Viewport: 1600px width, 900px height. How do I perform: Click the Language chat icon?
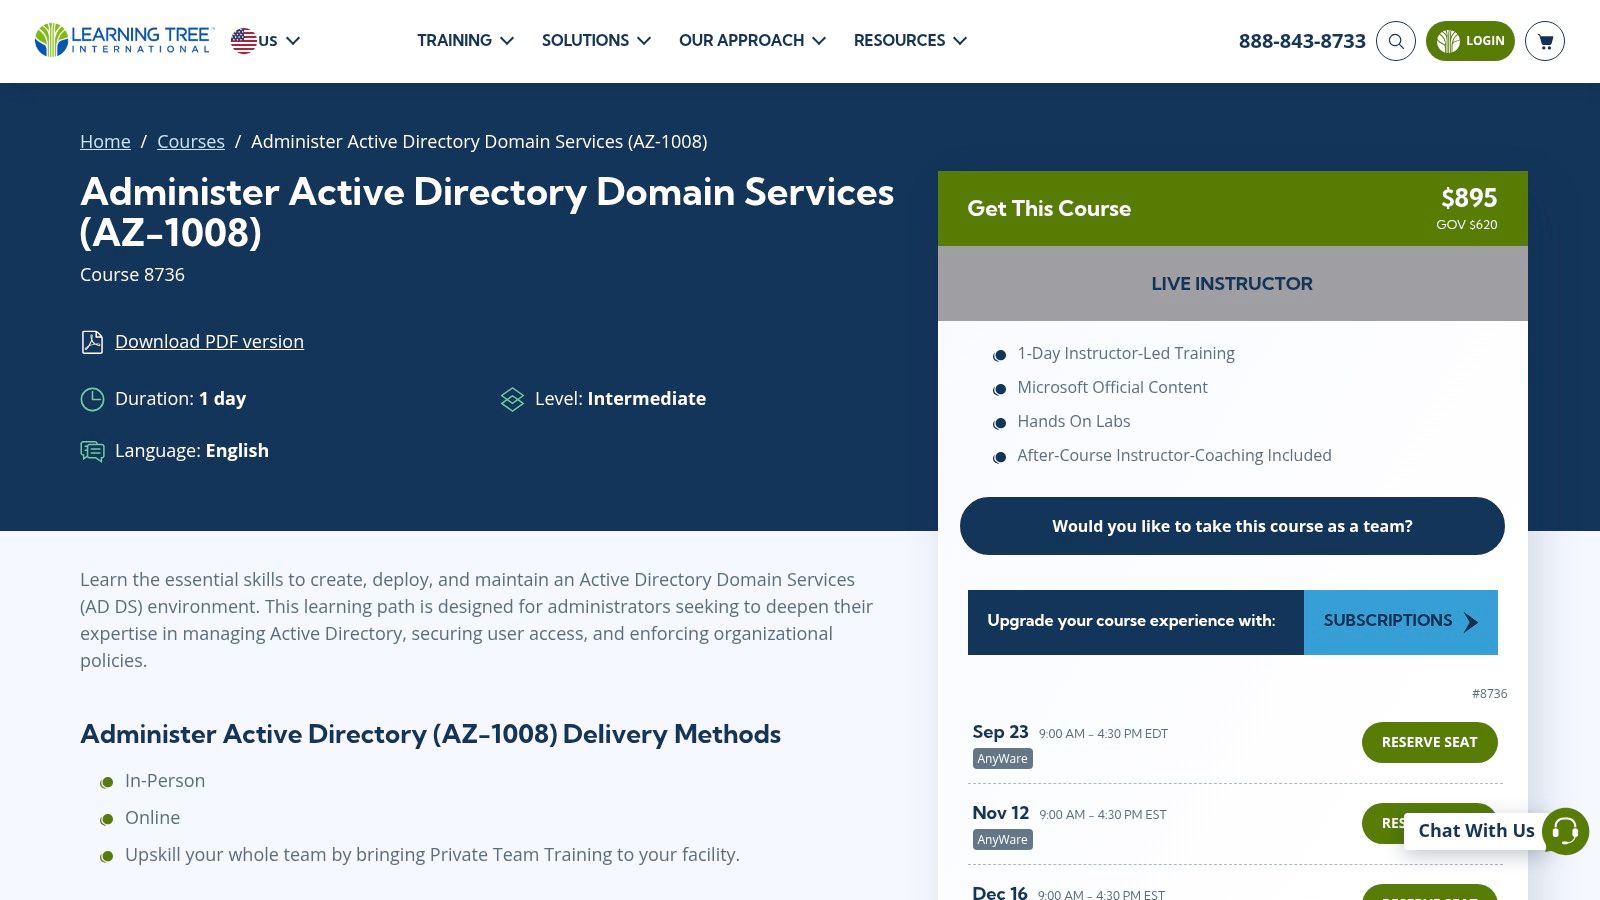(92, 452)
